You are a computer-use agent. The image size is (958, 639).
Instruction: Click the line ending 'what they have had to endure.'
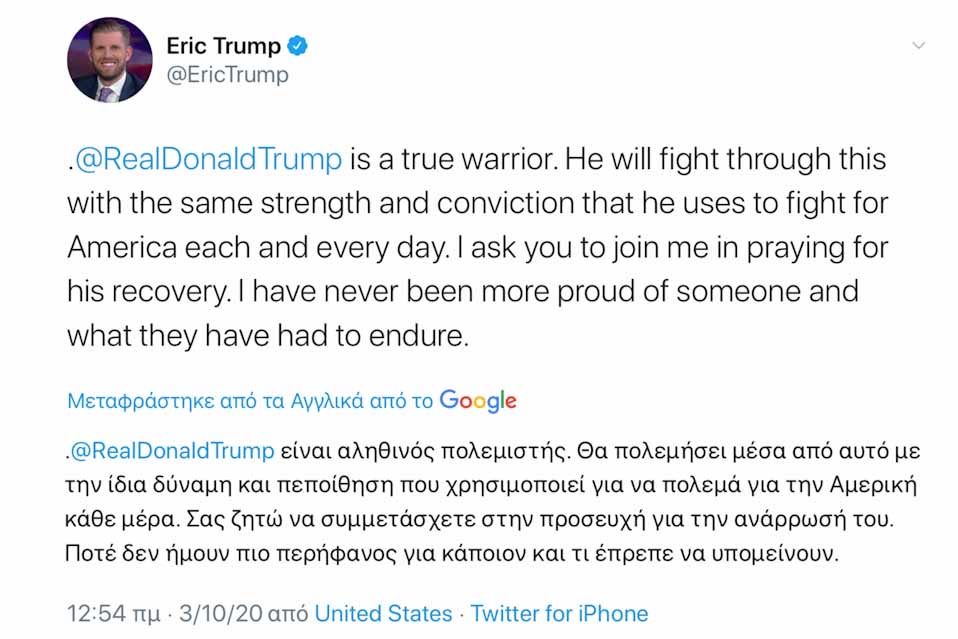(x=268, y=335)
